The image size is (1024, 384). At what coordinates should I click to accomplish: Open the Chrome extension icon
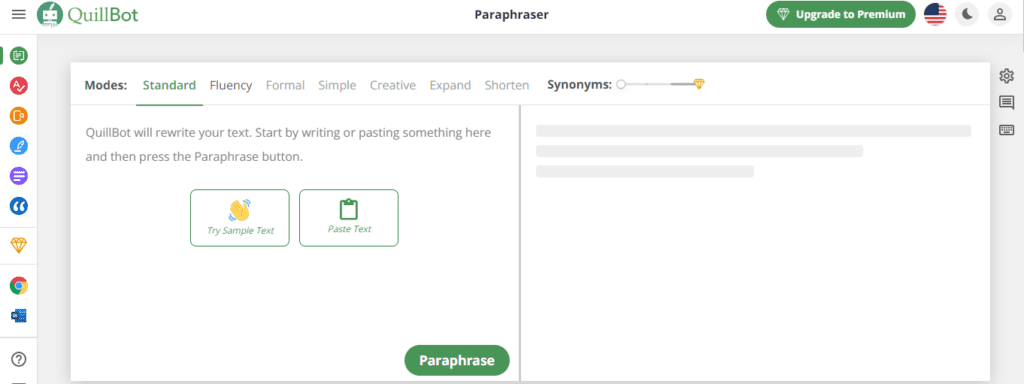tap(19, 286)
